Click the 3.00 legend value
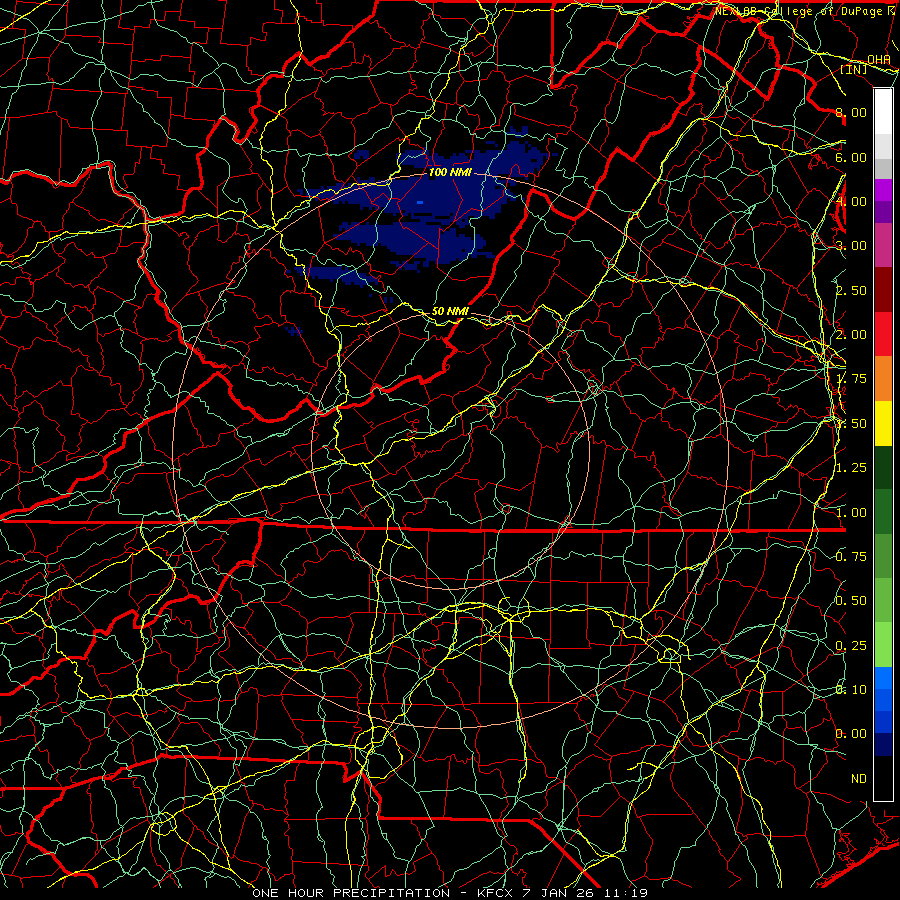This screenshot has width=900, height=900. click(851, 246)
